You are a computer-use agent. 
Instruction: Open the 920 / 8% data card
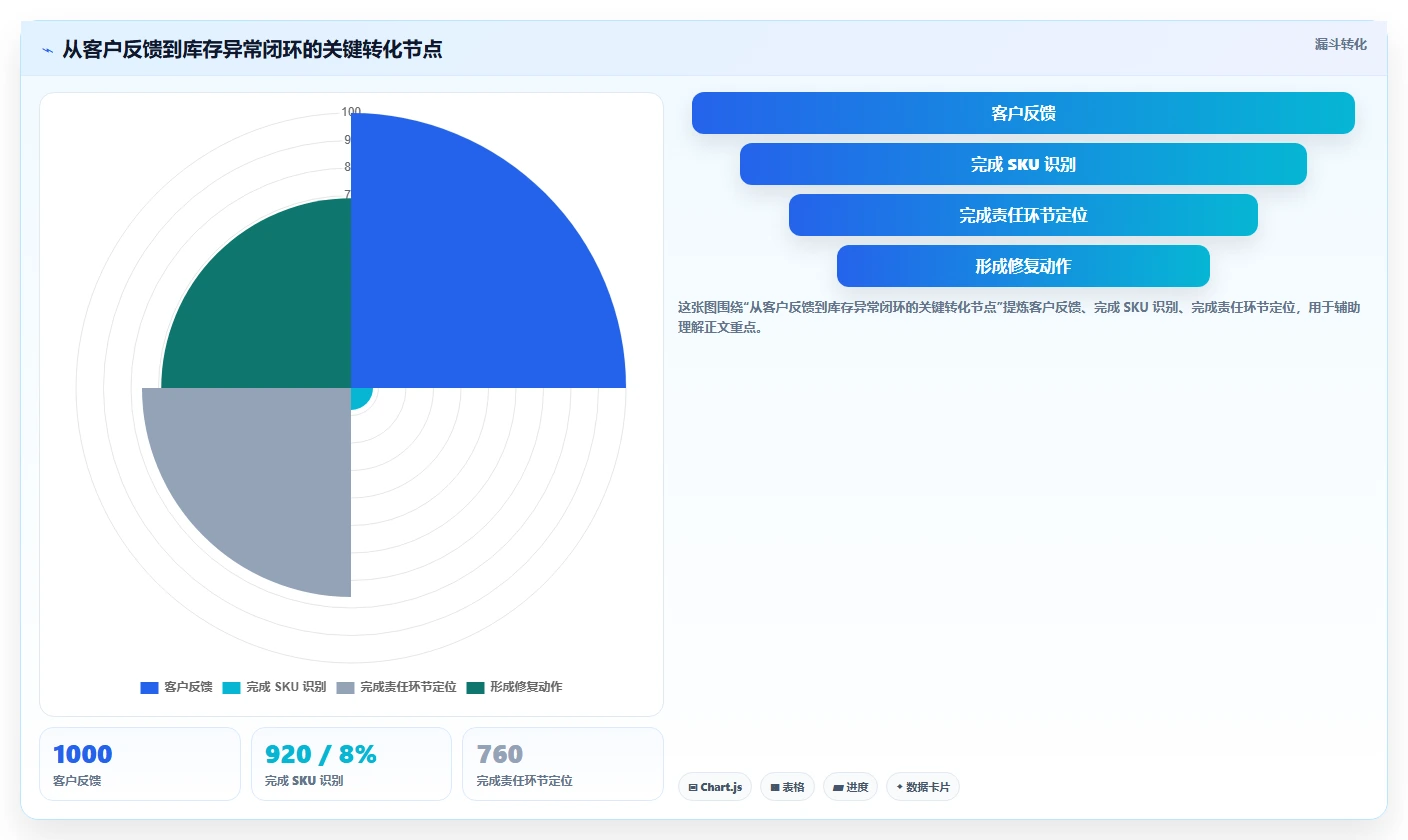[x=351, y=764]
